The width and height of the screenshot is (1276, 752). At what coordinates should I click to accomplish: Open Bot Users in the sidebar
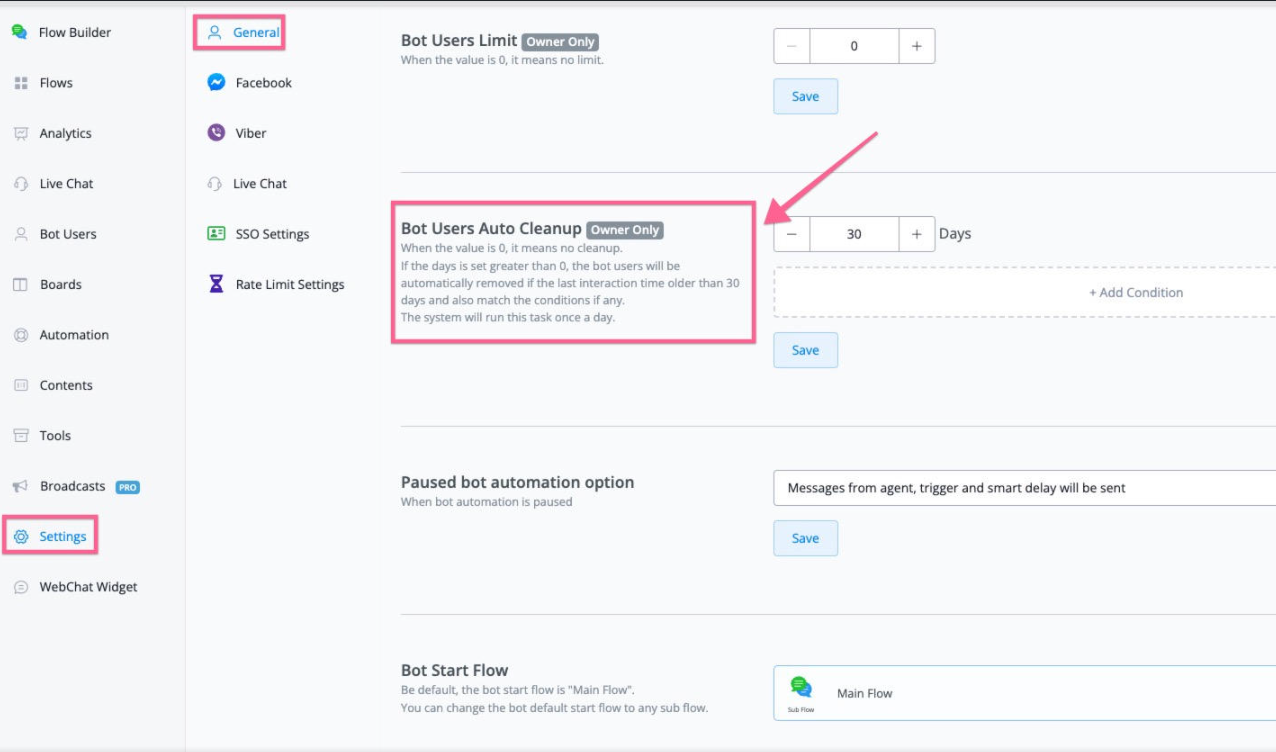[x=68, y=234]
